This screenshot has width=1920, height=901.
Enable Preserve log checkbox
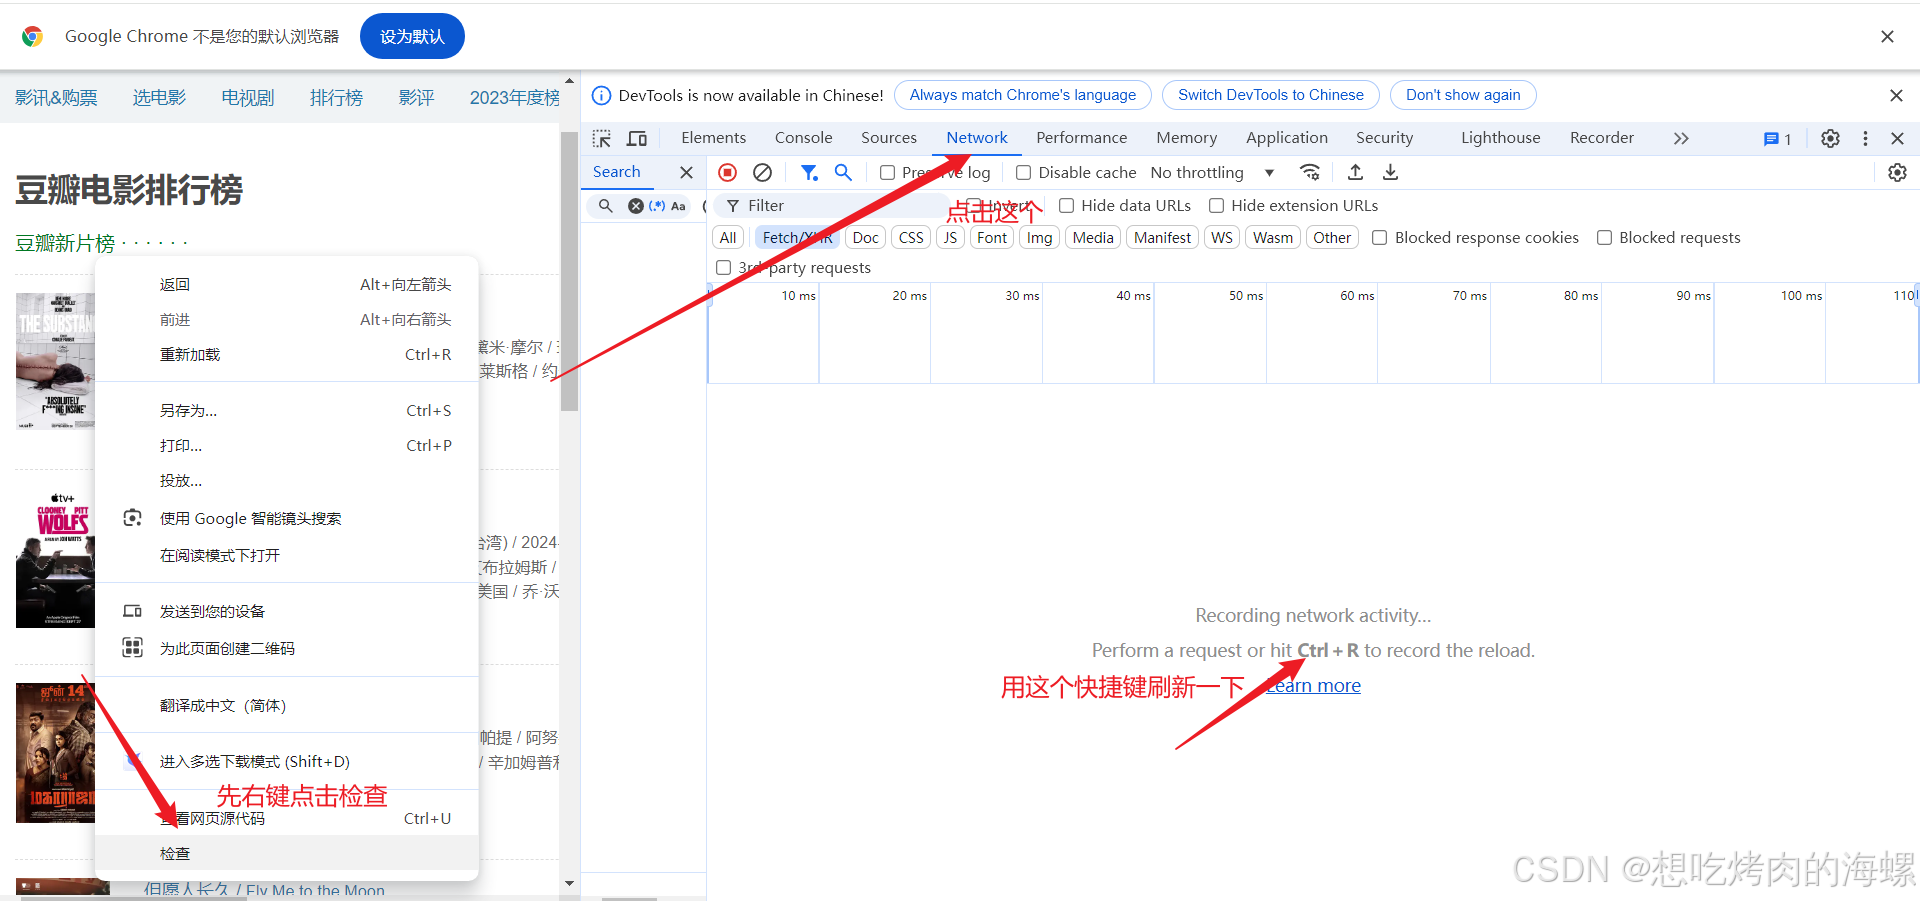click(x=887, y=173)
